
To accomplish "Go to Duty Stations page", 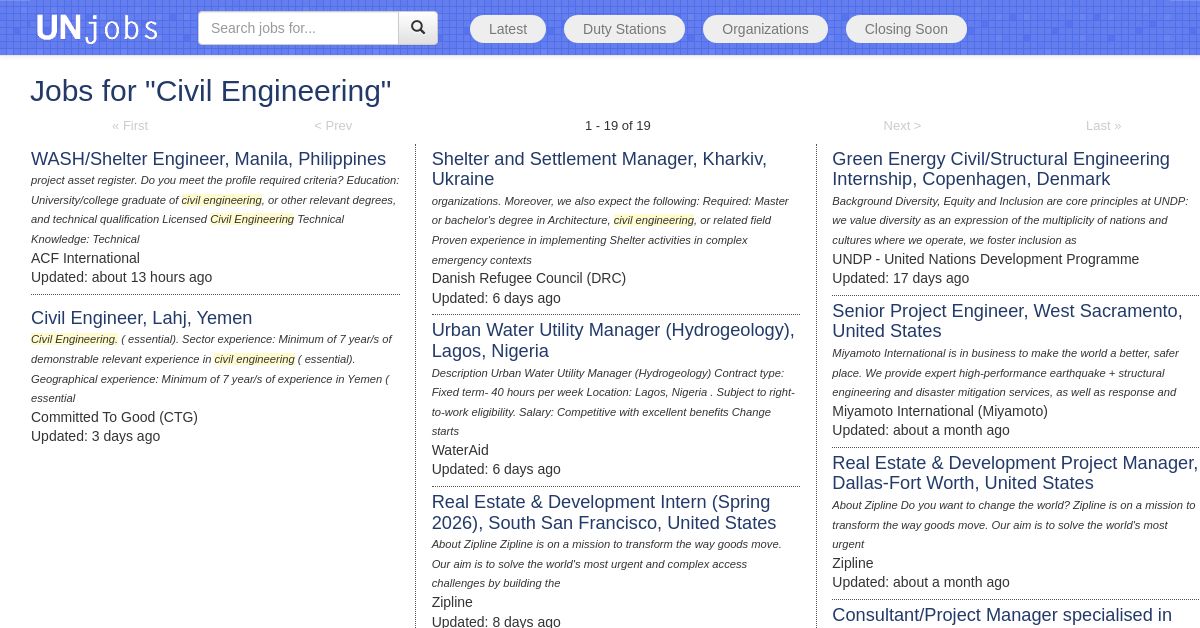I will pyautogui.click(x=624, y=29).
